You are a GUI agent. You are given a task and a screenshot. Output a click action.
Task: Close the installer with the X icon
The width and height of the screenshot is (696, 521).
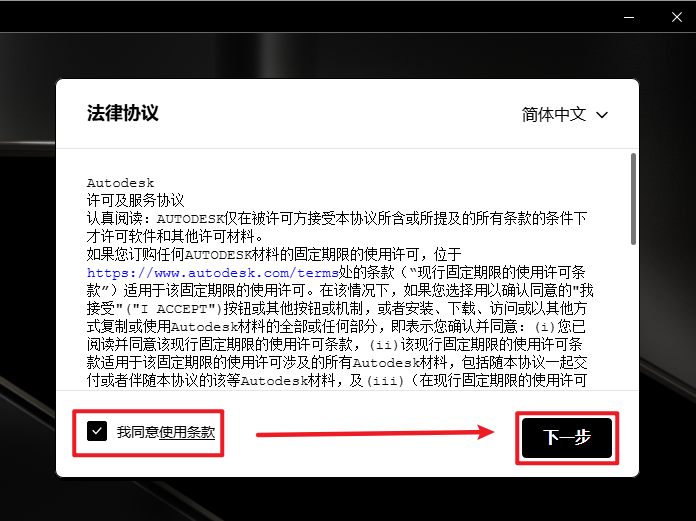(x=676, y=17)
